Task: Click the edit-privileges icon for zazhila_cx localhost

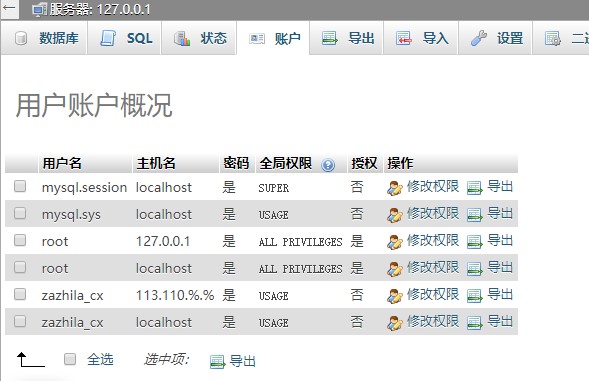Action: point(395,324)
